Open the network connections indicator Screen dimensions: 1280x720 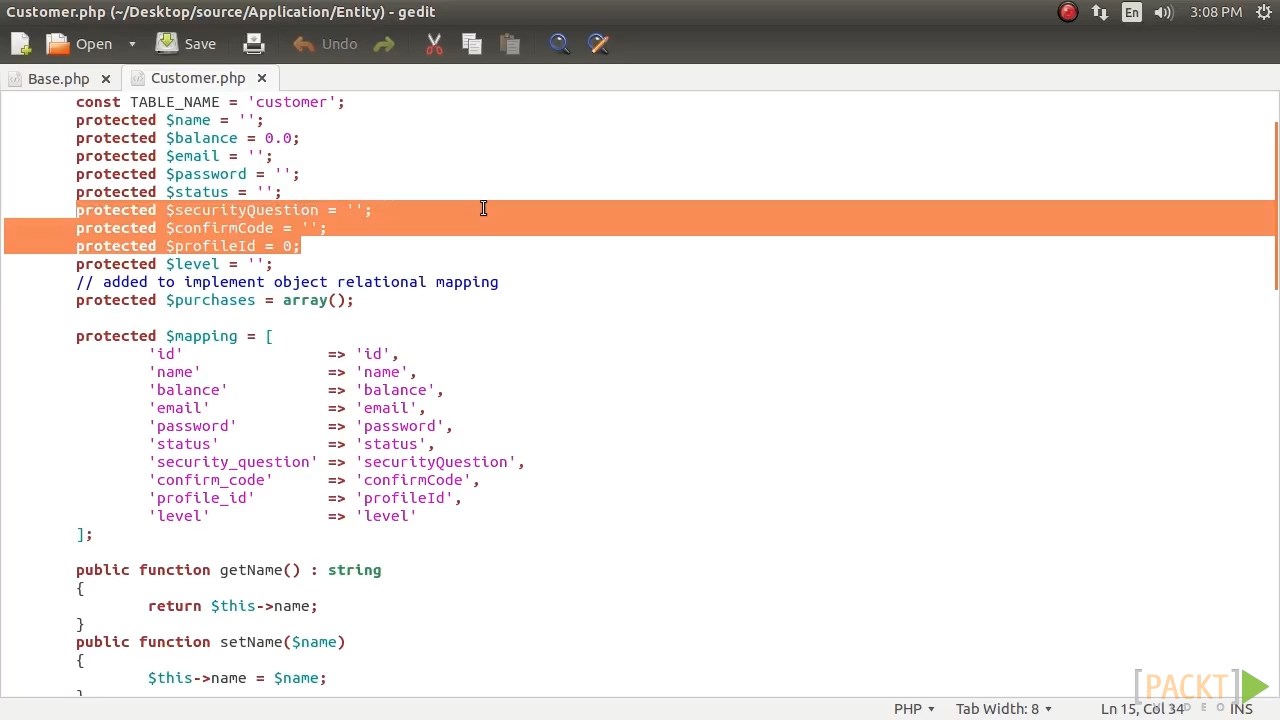pos(1100,12)
